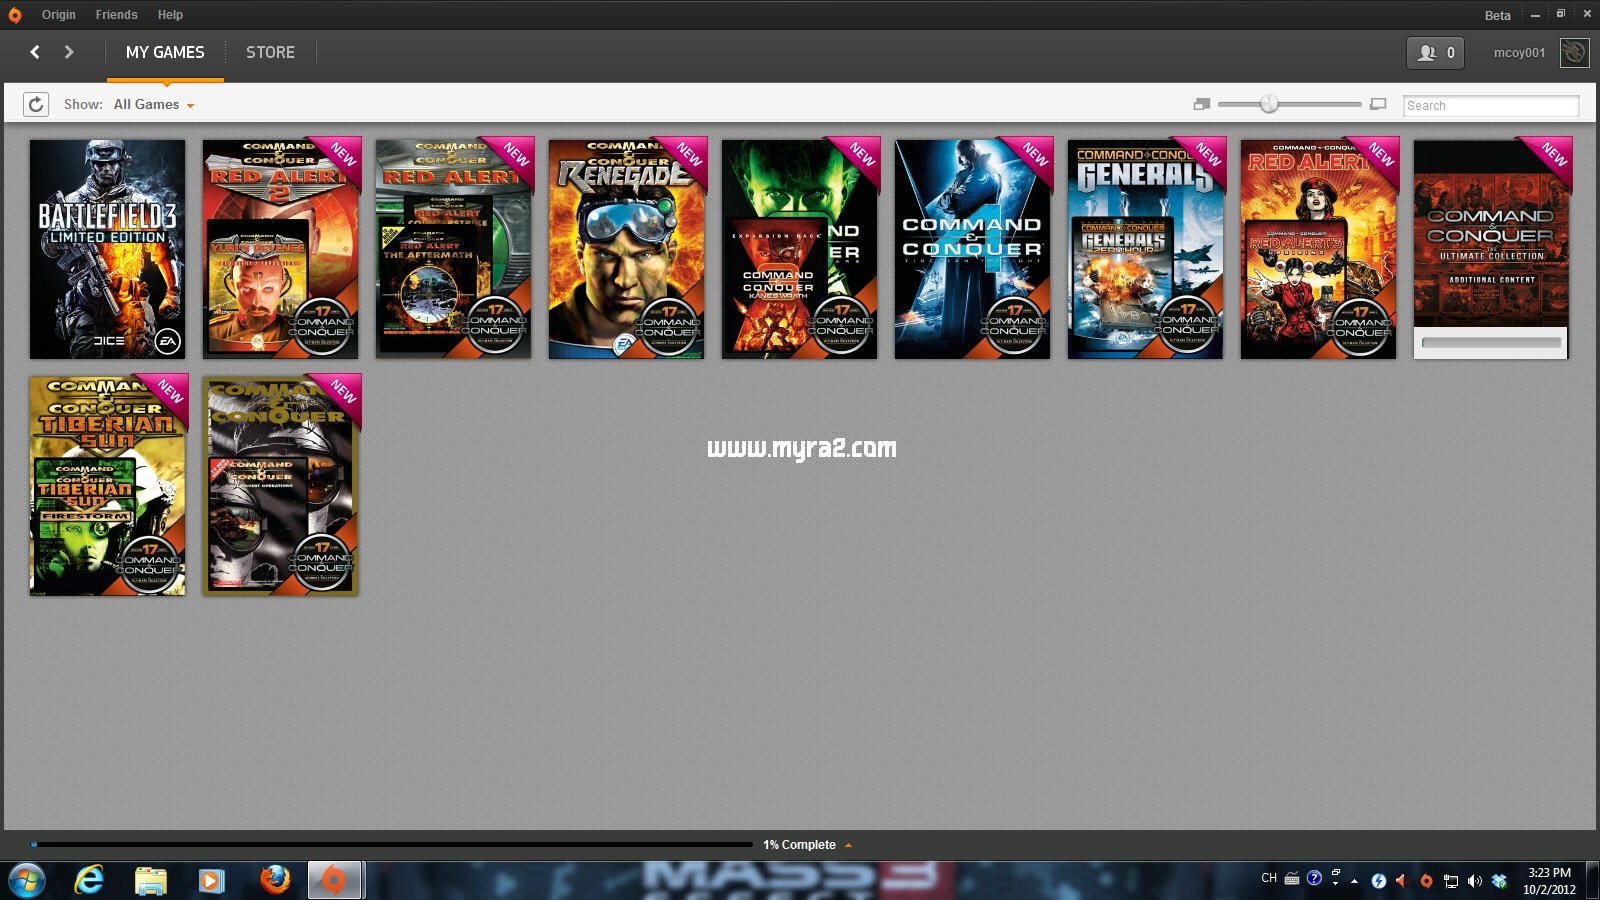The width and height of the screenshot is (1600, 900).
Task: Launch Internet Explorer from taskbar
Action: coord(90,881)
